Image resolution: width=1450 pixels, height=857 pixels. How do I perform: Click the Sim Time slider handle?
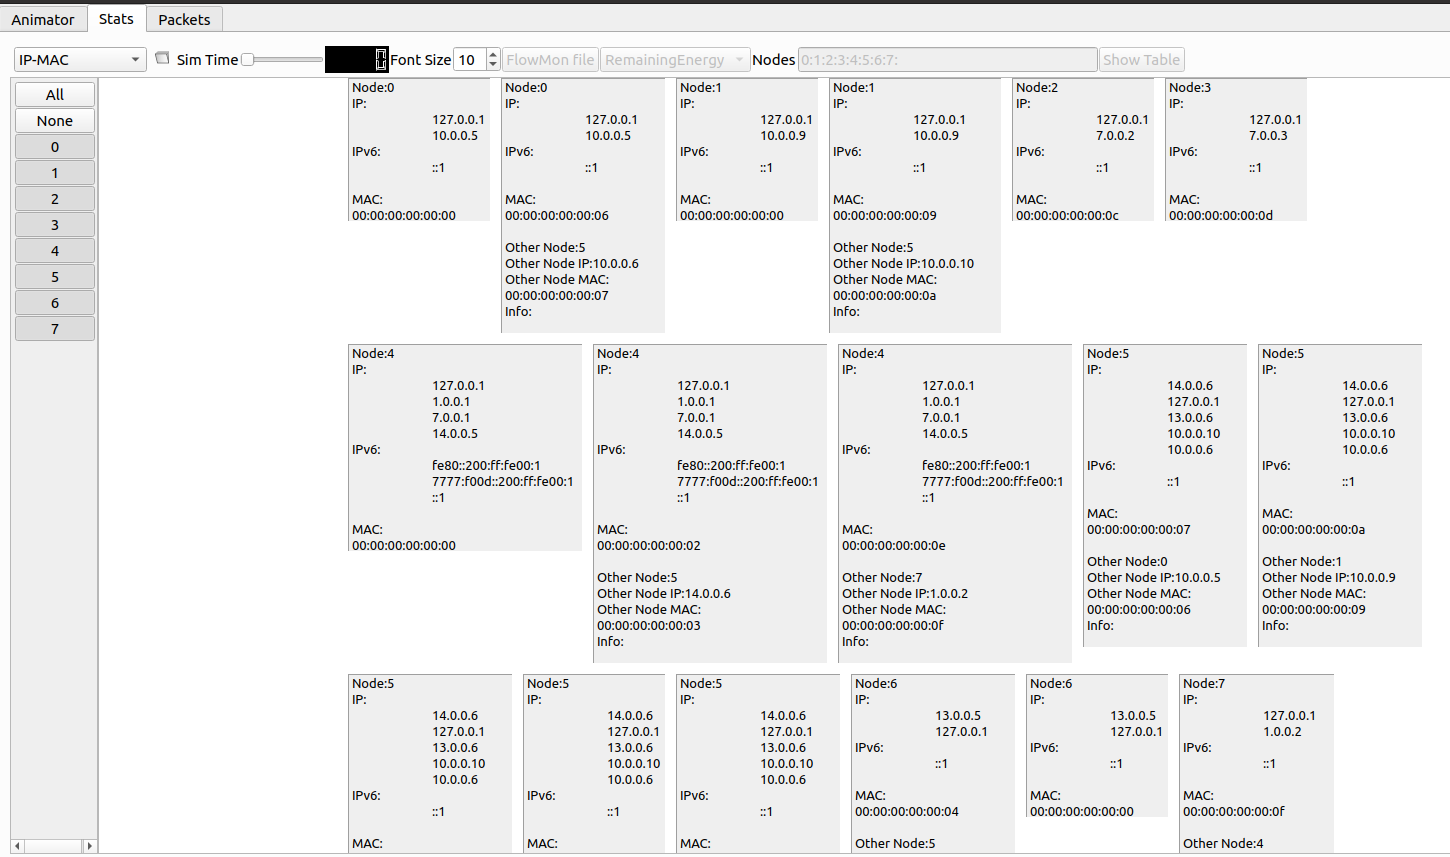click(x=247, y=60)
